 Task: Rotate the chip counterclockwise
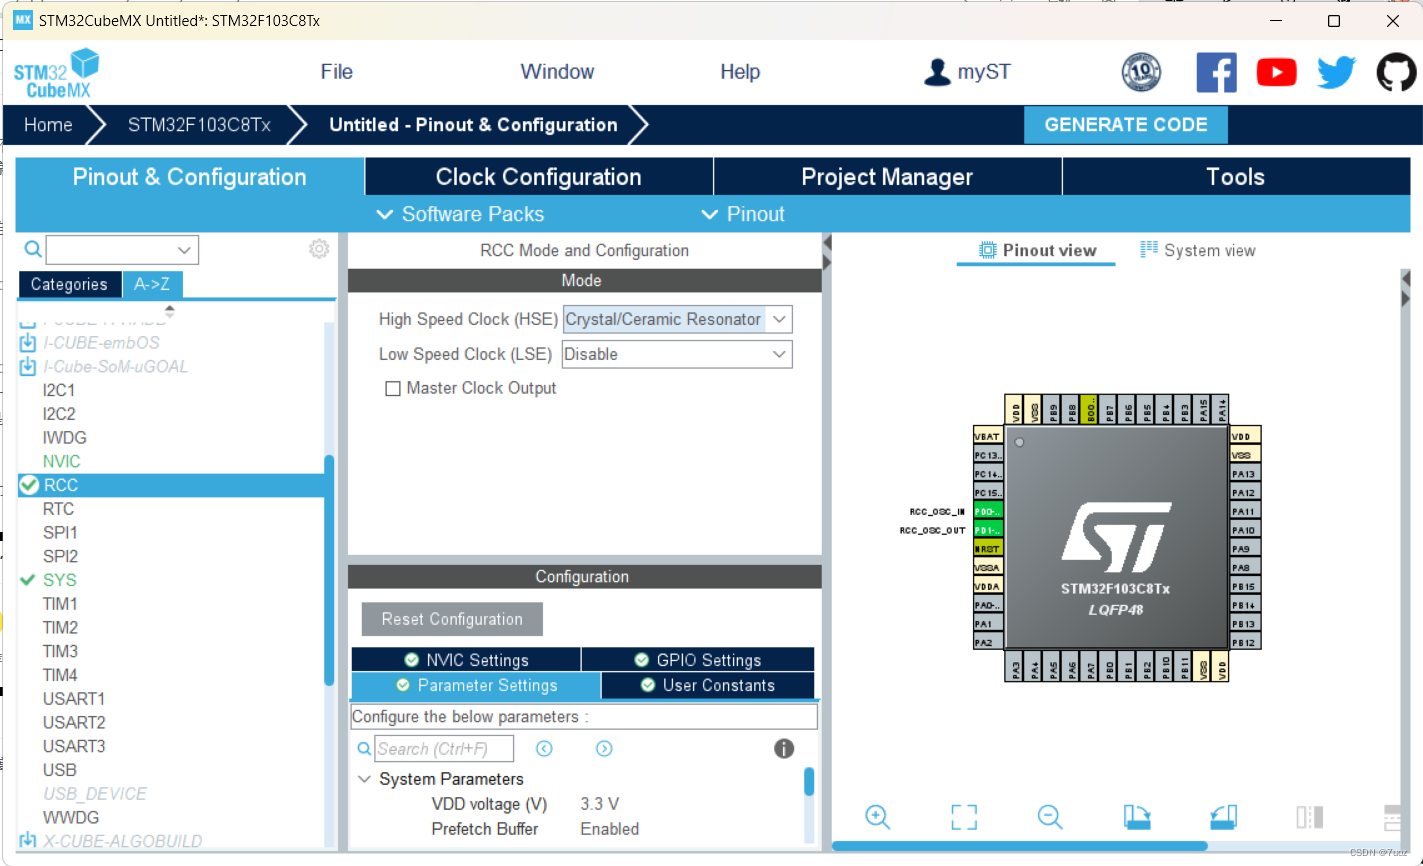point(1222,817)
